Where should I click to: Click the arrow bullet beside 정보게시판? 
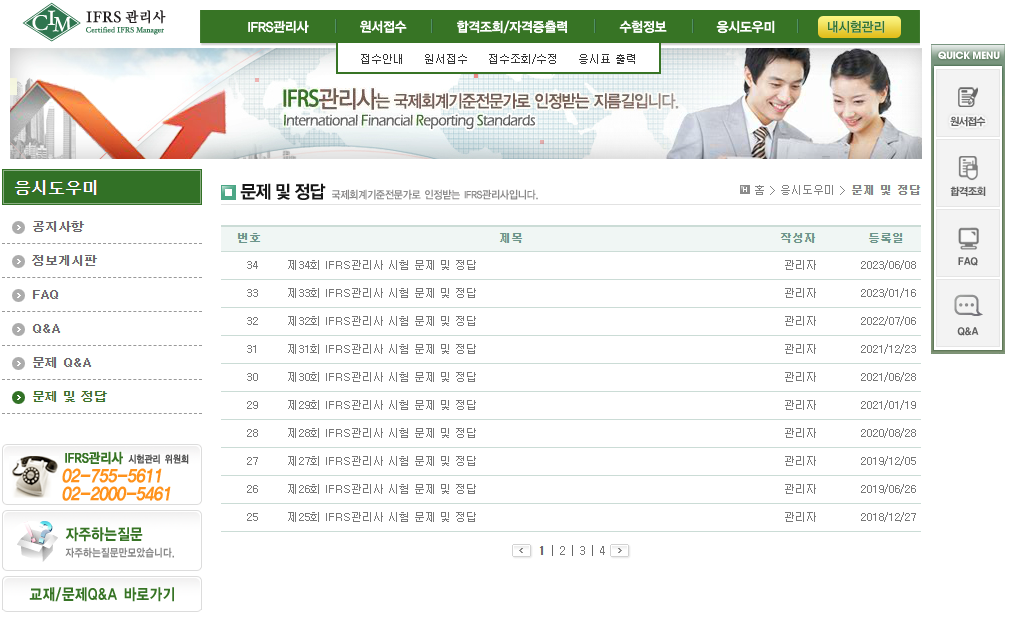point(19,262)
